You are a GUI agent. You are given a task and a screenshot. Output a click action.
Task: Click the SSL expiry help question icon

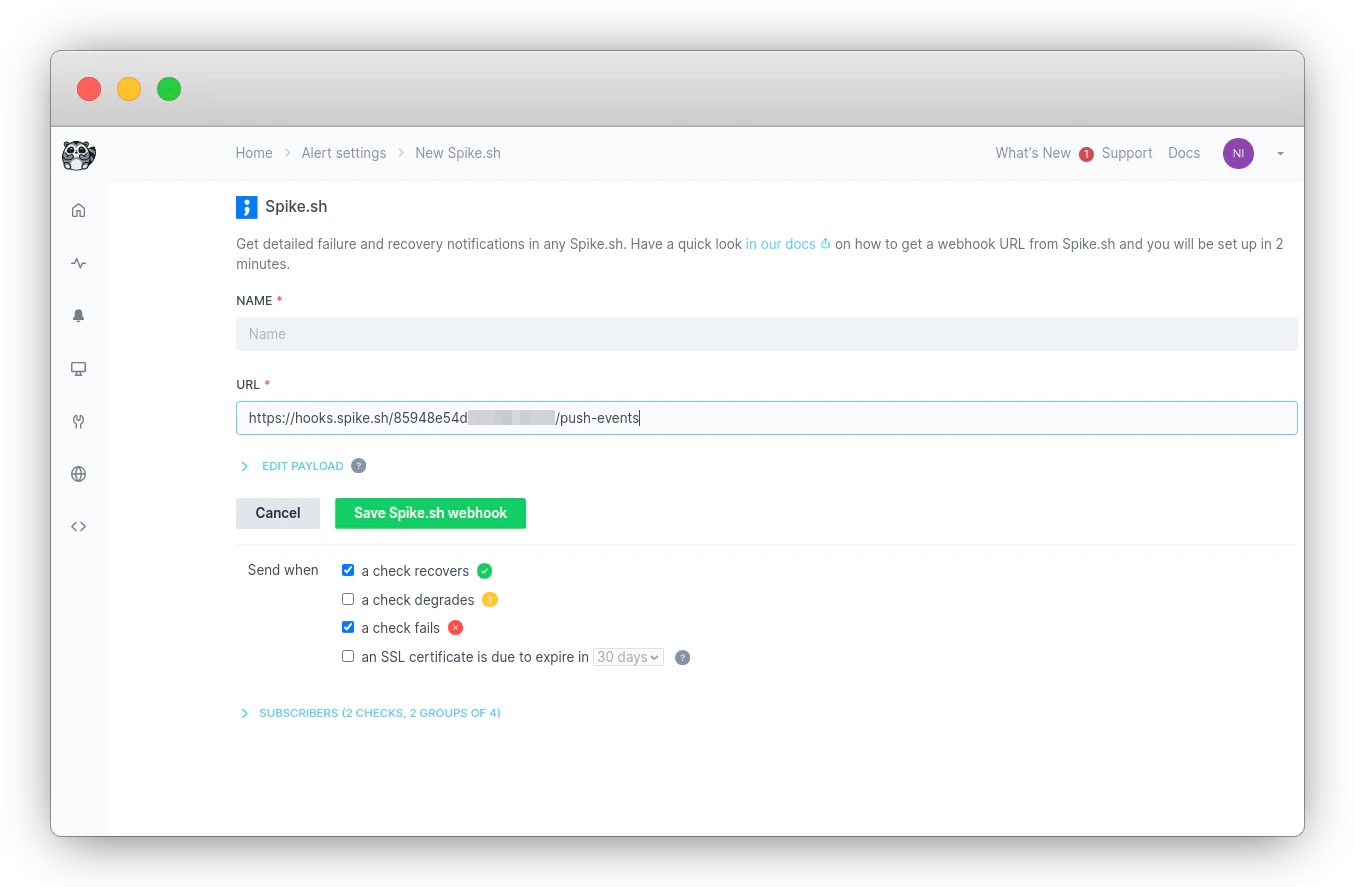683,657
